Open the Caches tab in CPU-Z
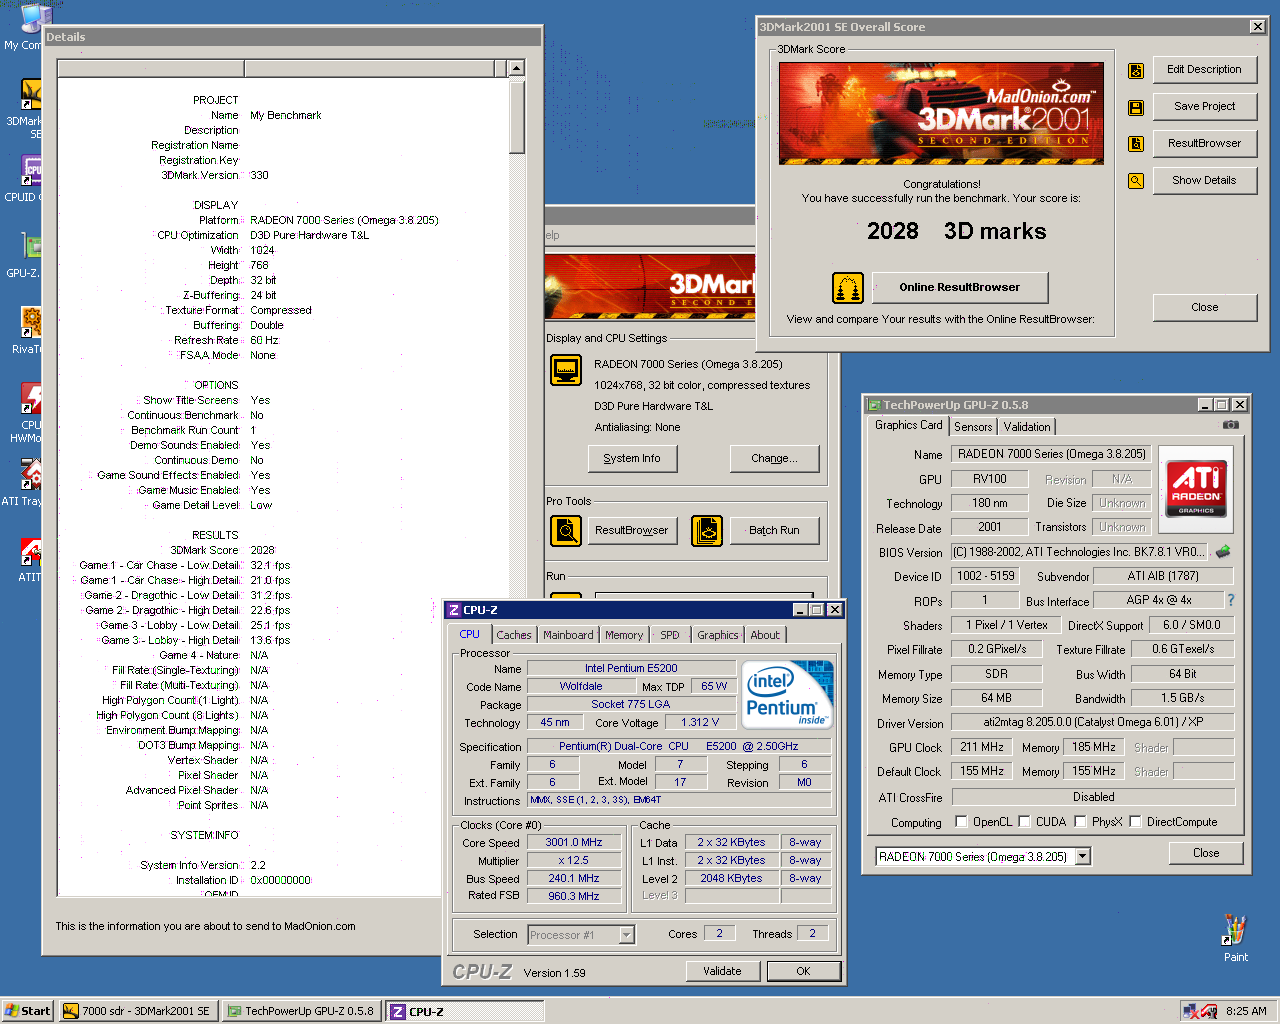The height and width of the screenshot is (1024, 1280). (514, 635)
